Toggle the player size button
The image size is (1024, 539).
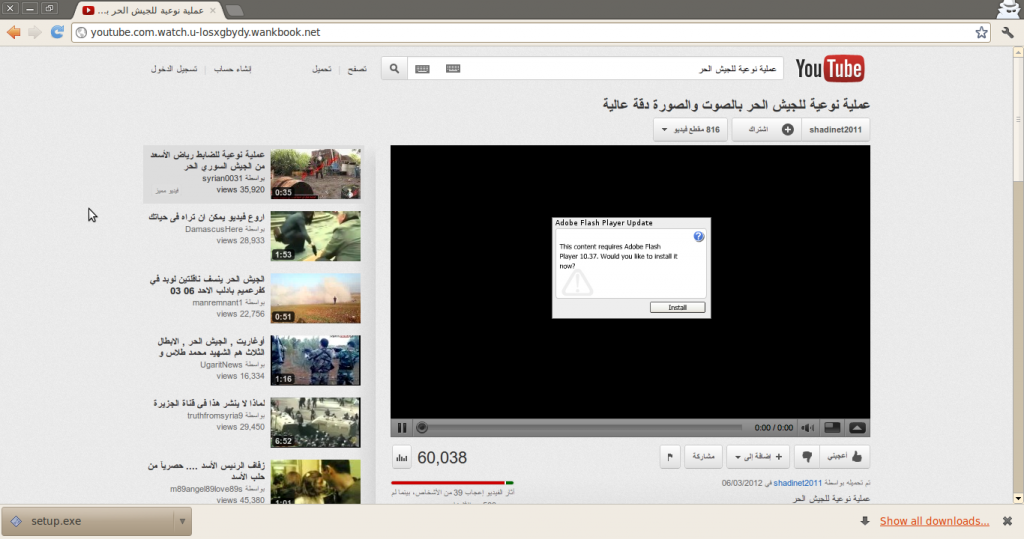(x=831, y=427)
